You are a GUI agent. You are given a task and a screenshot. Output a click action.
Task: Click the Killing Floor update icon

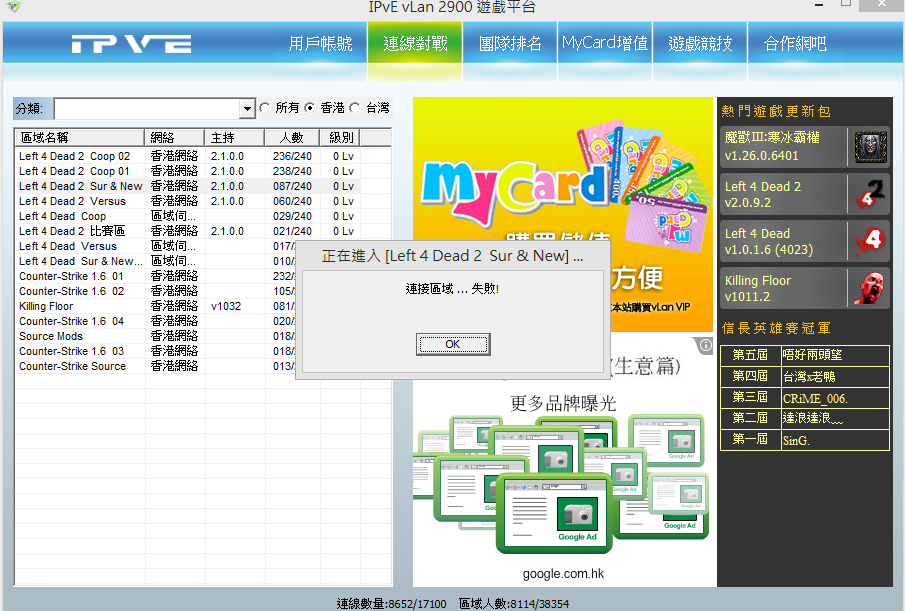point(870,288)
